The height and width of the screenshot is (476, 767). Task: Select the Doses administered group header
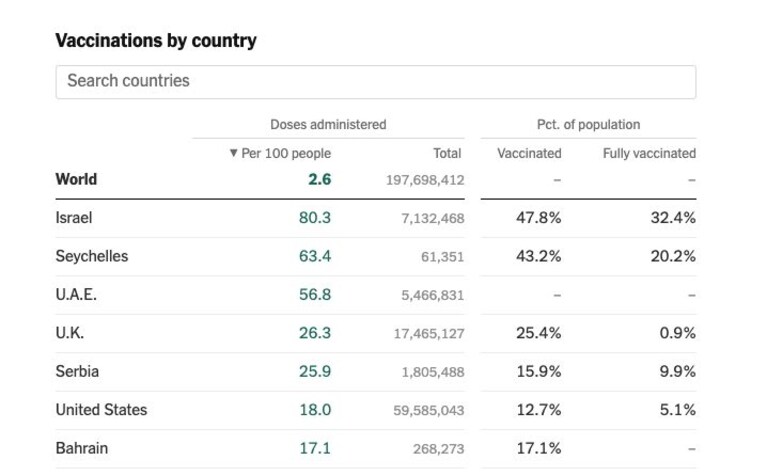(x=328, y=125)
